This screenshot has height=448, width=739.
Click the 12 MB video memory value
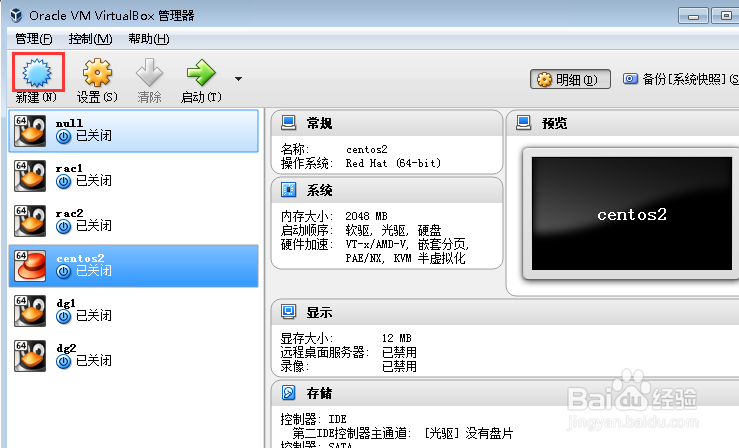point(396,338)
